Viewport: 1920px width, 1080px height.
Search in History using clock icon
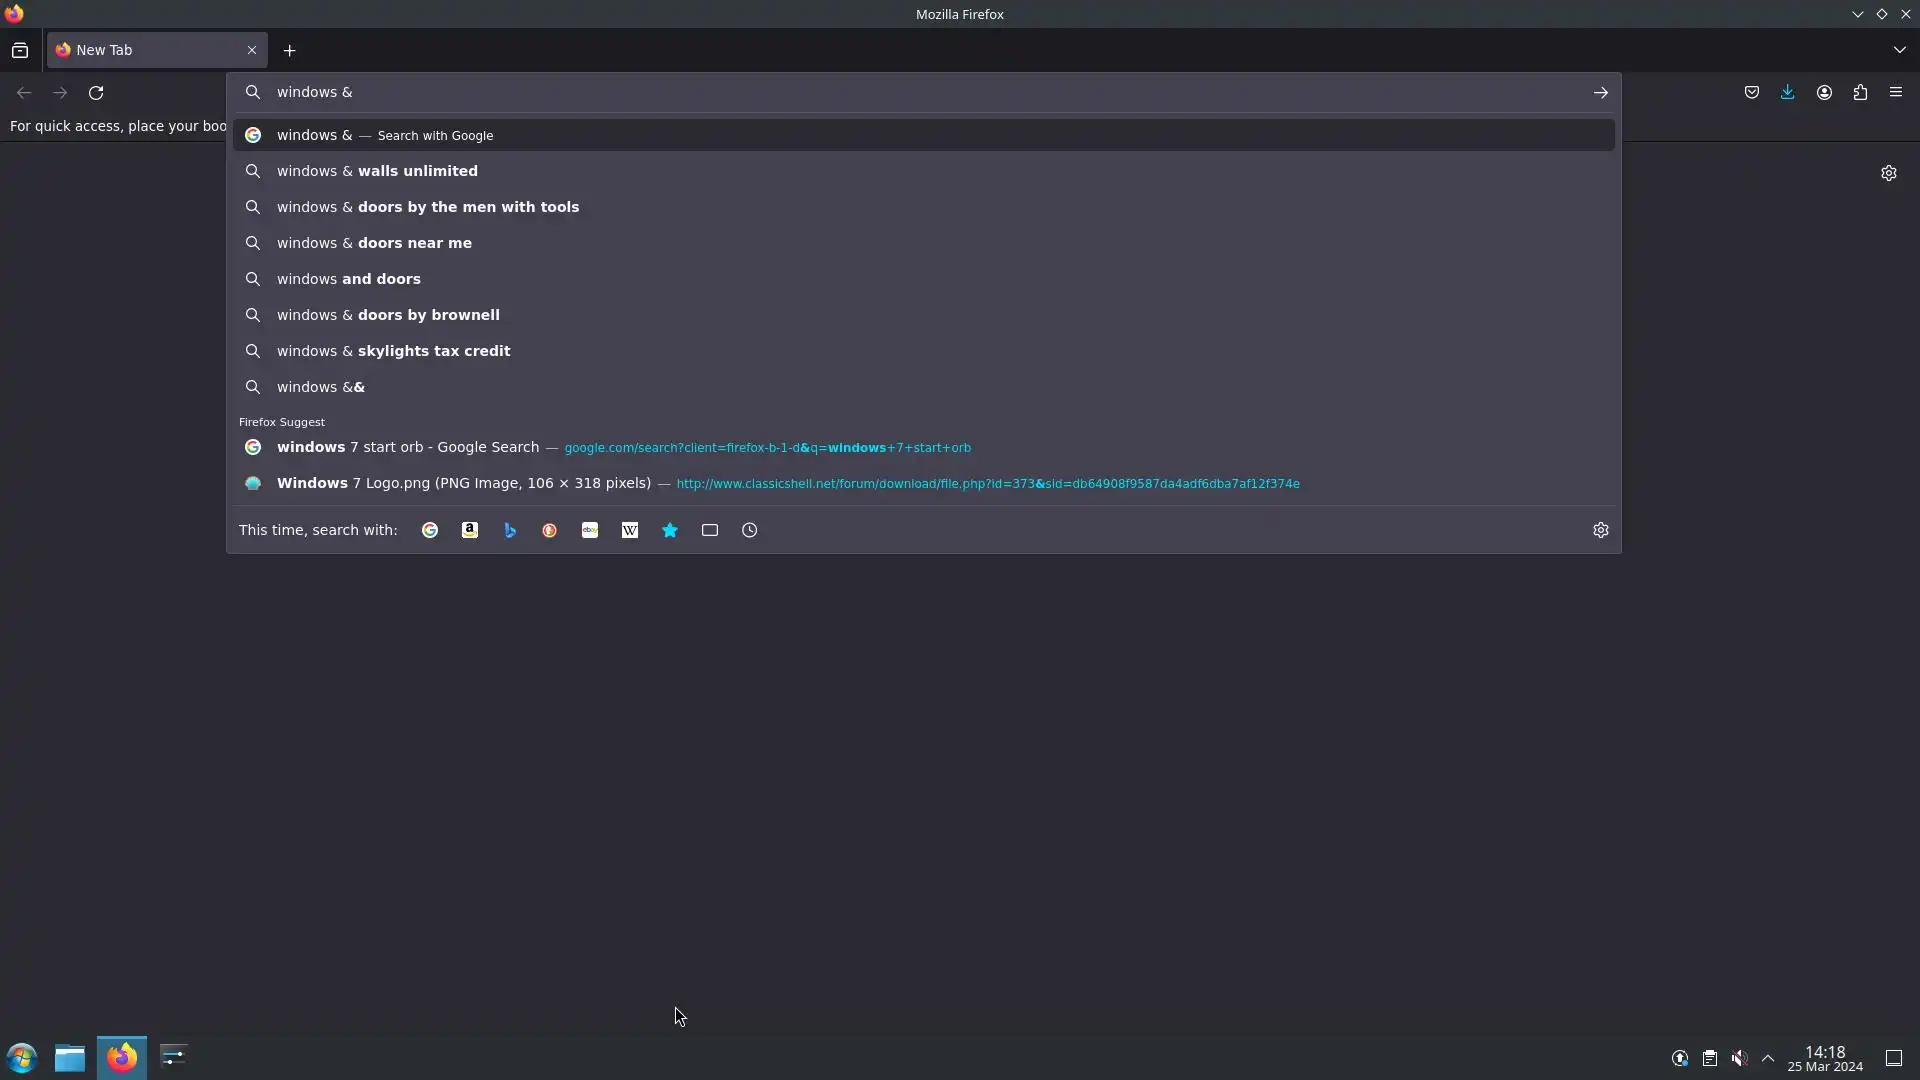[x=750, y=530]
